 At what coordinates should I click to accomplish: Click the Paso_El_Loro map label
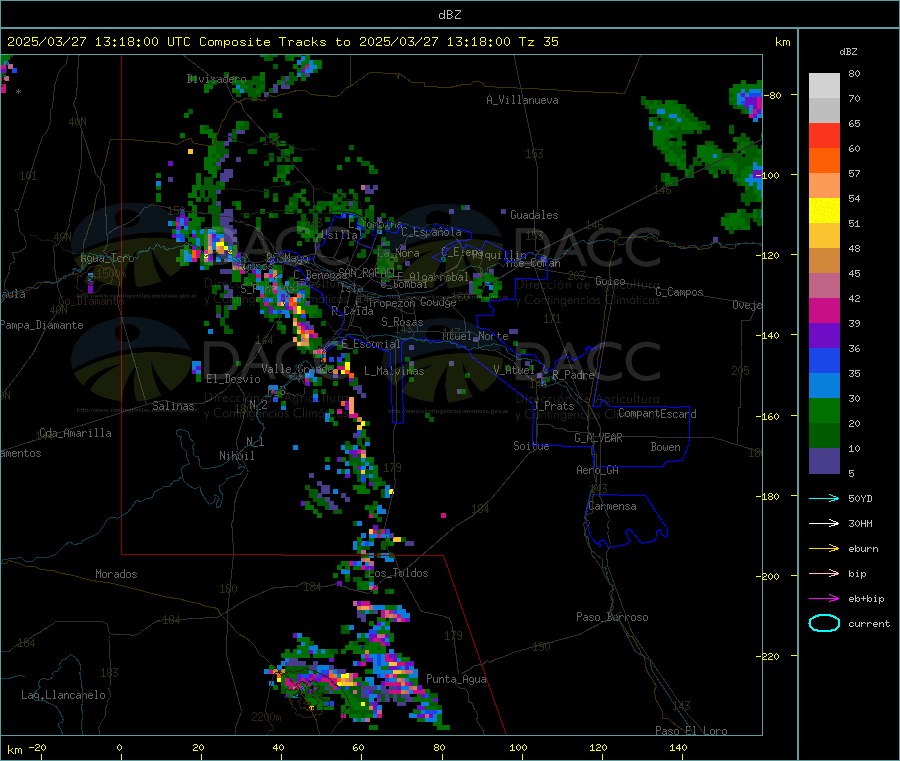pyautogui.click(x=692, y=731)
